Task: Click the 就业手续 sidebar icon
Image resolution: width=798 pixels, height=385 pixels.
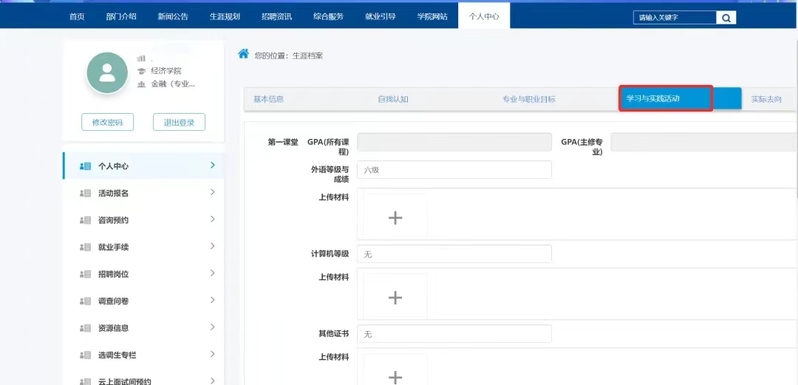Action: (x=86, y=248)
